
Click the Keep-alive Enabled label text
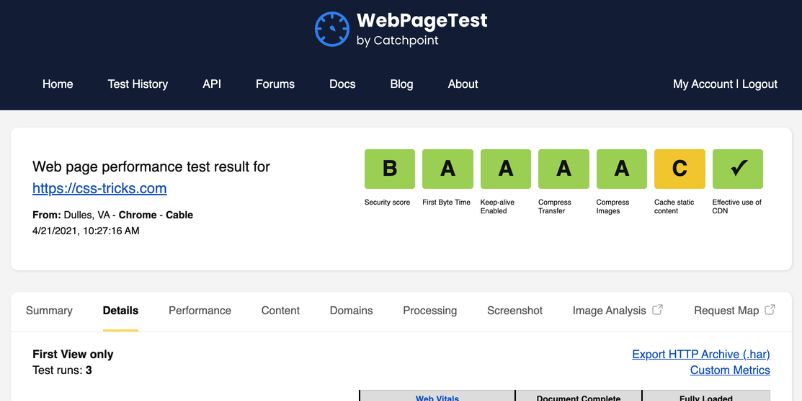[497, 207]
